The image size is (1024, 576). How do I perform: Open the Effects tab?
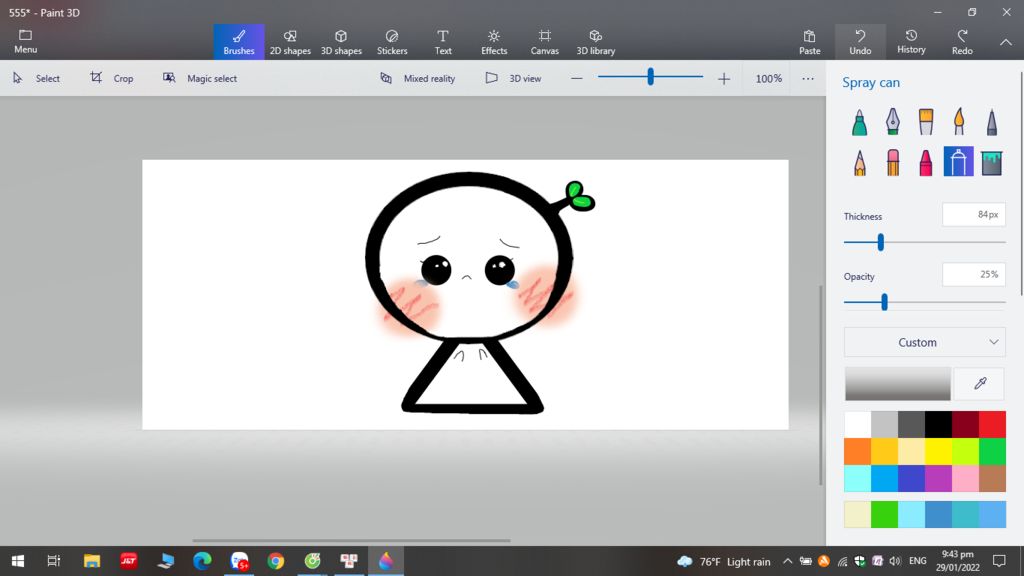pos(494,42)
